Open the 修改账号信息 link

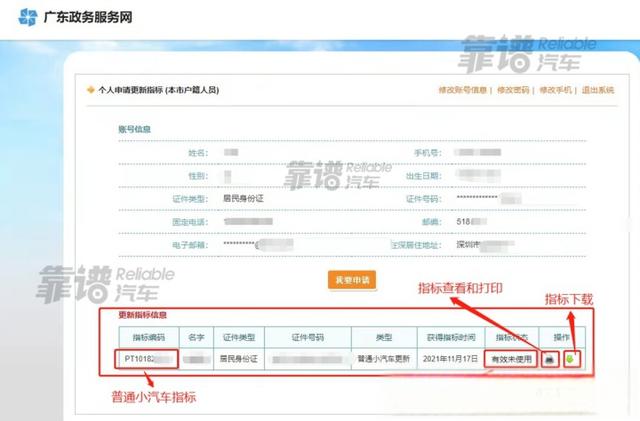click(x=462, y=90)
